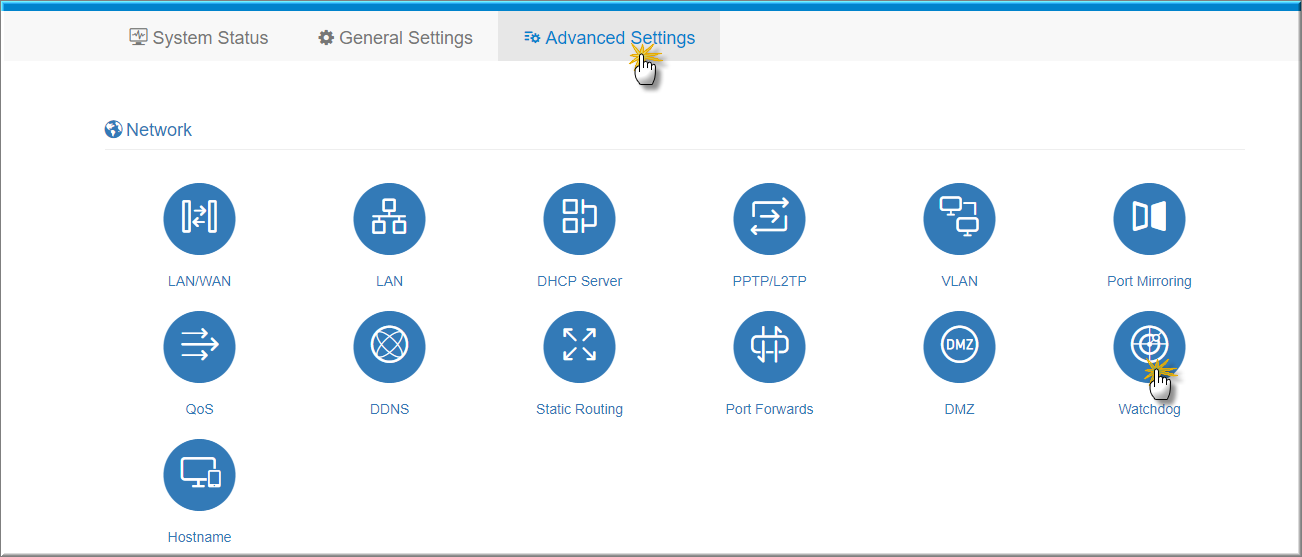The width and height of the screenshot is (1302, 557).
Task: Open the DMZ circle icon
Action: pyautogui.click(x=959, y=347)
